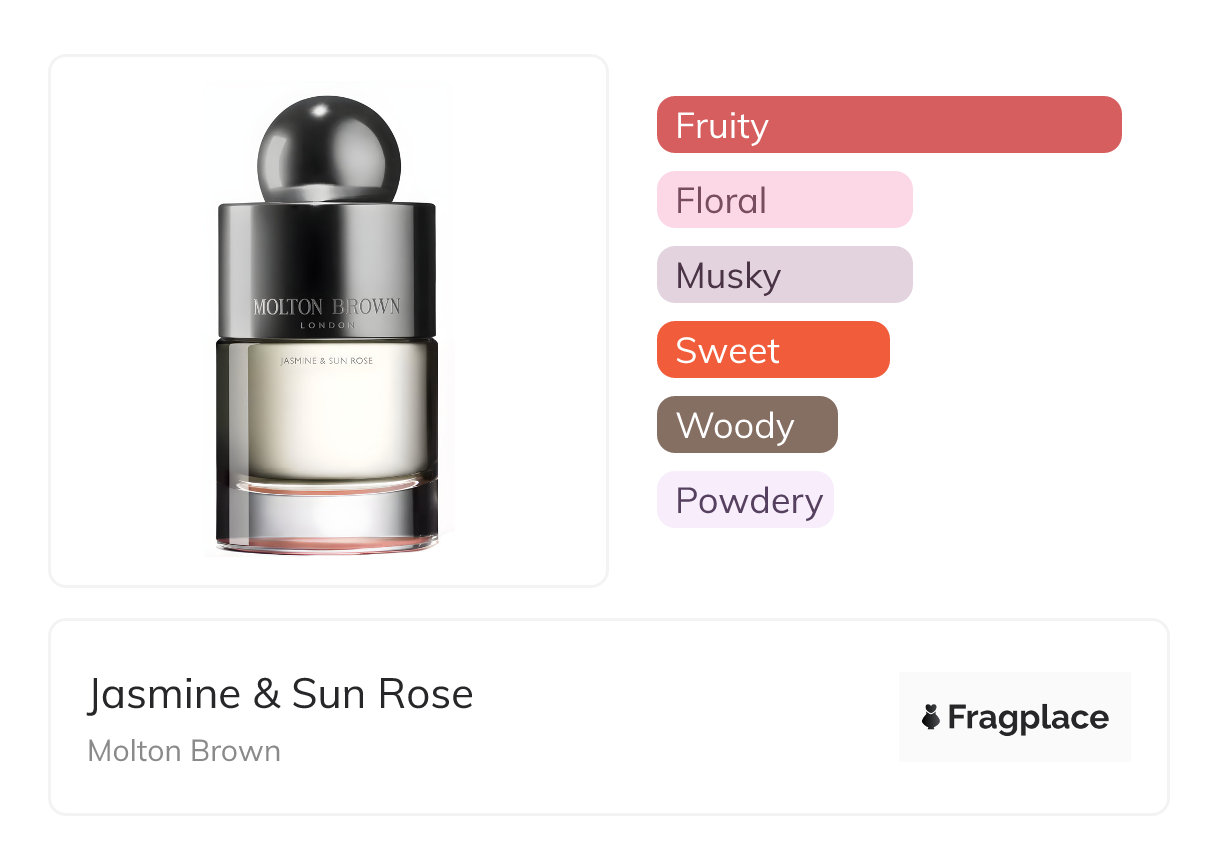Click the ampersand in the fragrance title
Image resolution: width=1218 pixels, height=864 pixels.
coord(266,694)
